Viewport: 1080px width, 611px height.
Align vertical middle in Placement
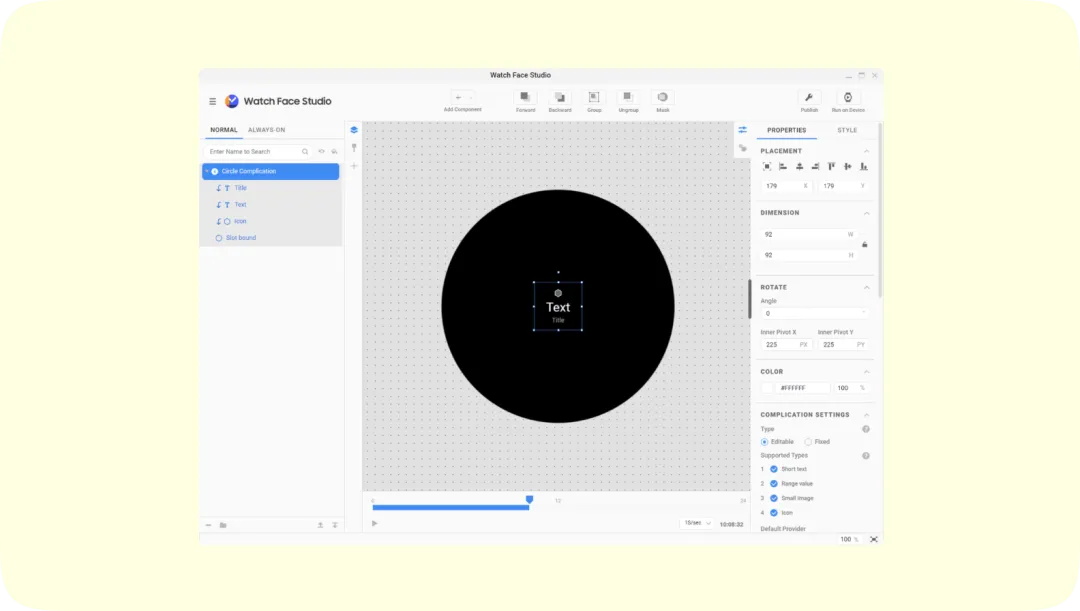[848, 167]
